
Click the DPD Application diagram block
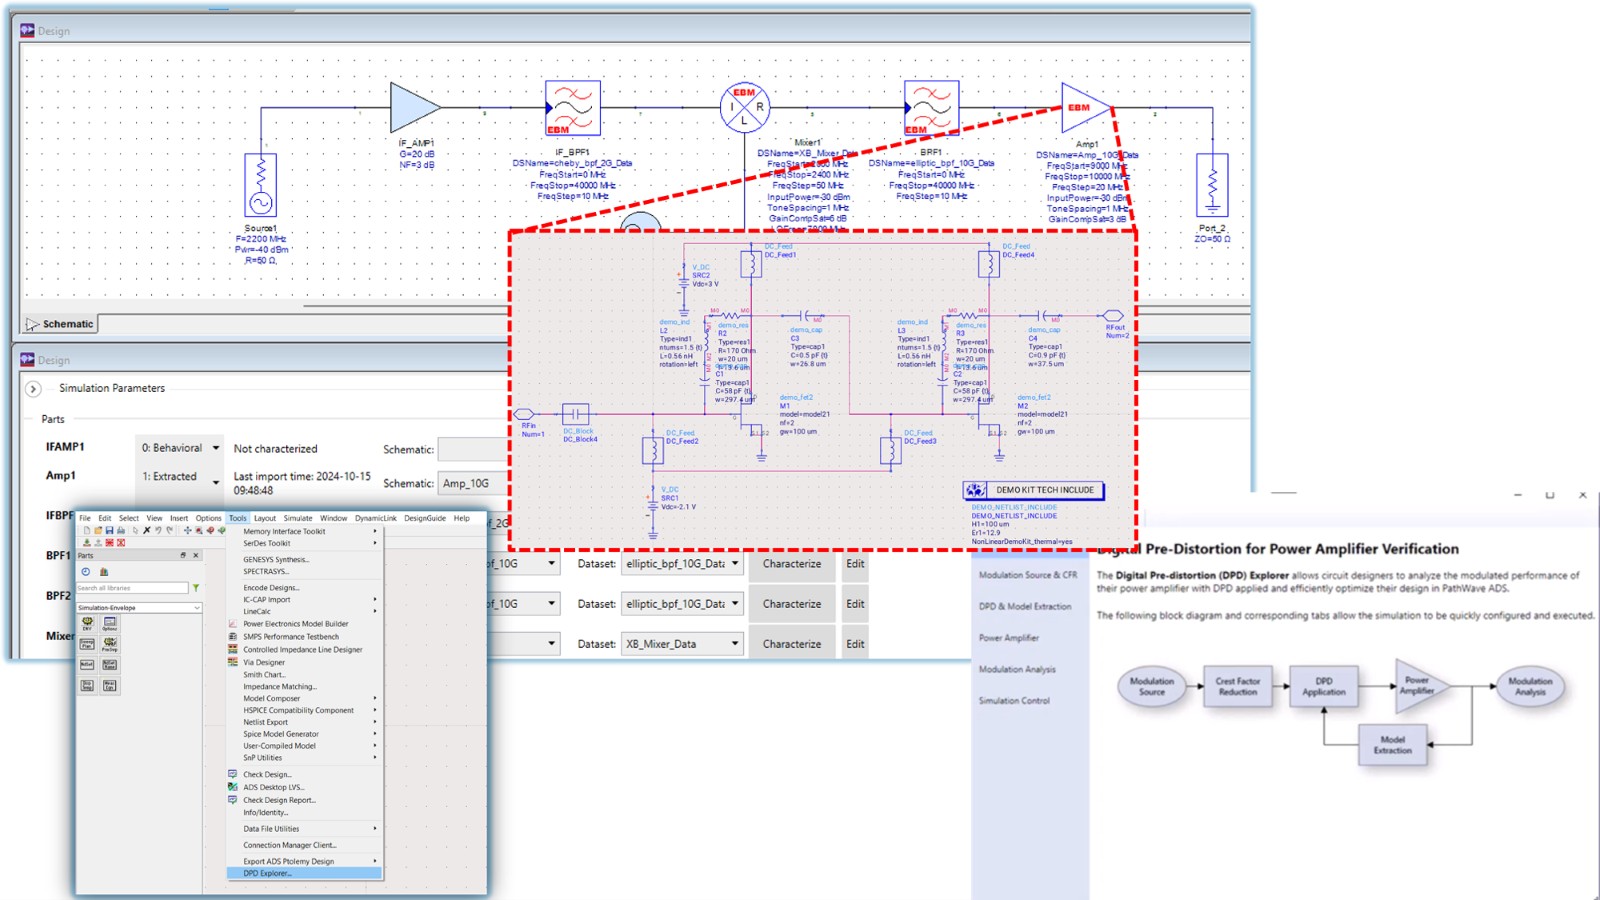coord(1324,687)
